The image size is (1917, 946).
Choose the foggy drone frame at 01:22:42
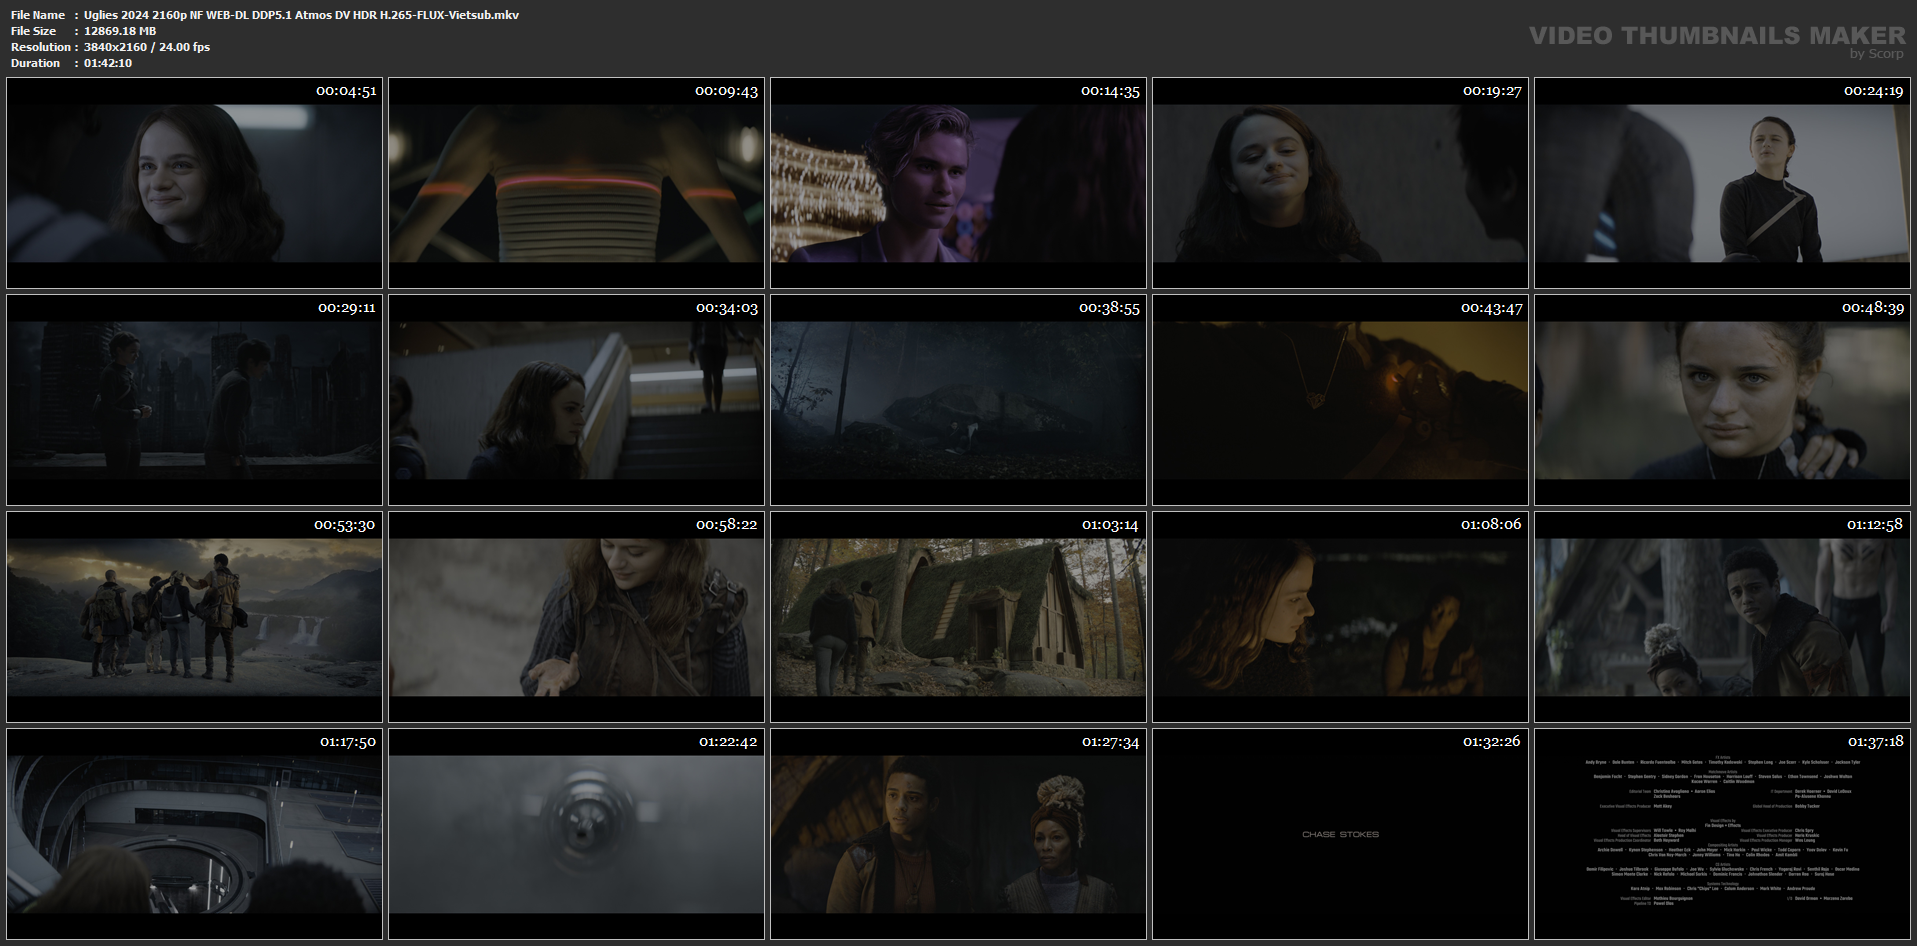(576, 834)
